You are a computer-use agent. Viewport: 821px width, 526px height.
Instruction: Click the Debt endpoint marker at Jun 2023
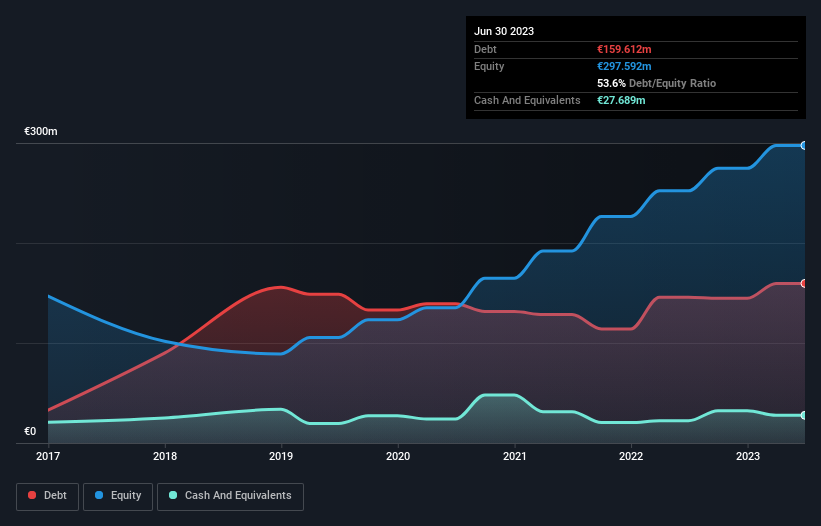(804, 283)
